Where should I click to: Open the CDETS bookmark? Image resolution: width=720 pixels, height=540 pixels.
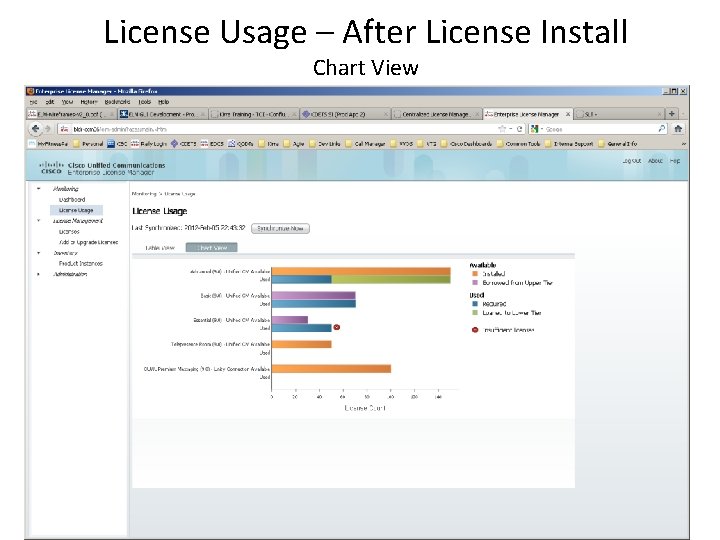click(184, 144)
